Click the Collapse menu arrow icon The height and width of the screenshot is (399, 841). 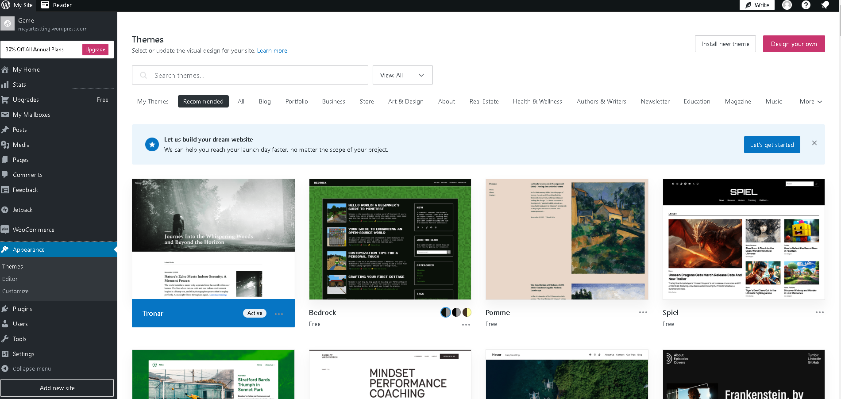coord(5,369)
